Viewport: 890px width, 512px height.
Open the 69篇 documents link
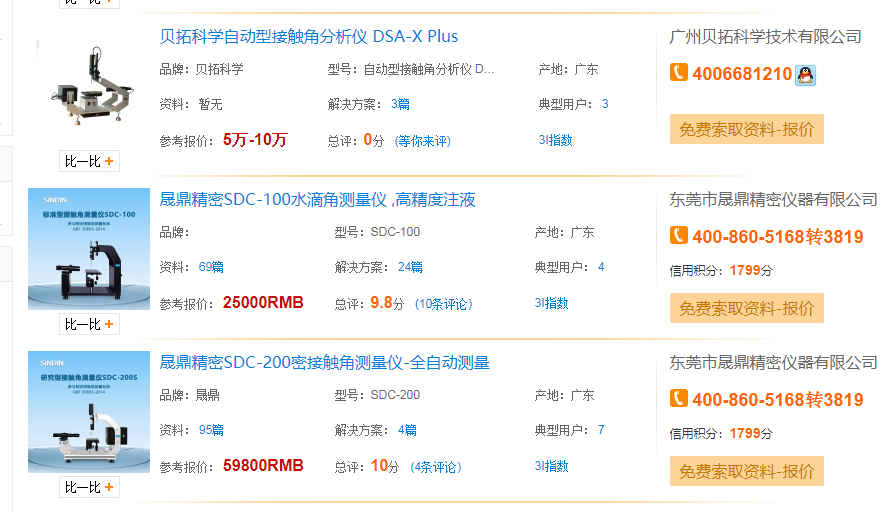pos(211,267)
